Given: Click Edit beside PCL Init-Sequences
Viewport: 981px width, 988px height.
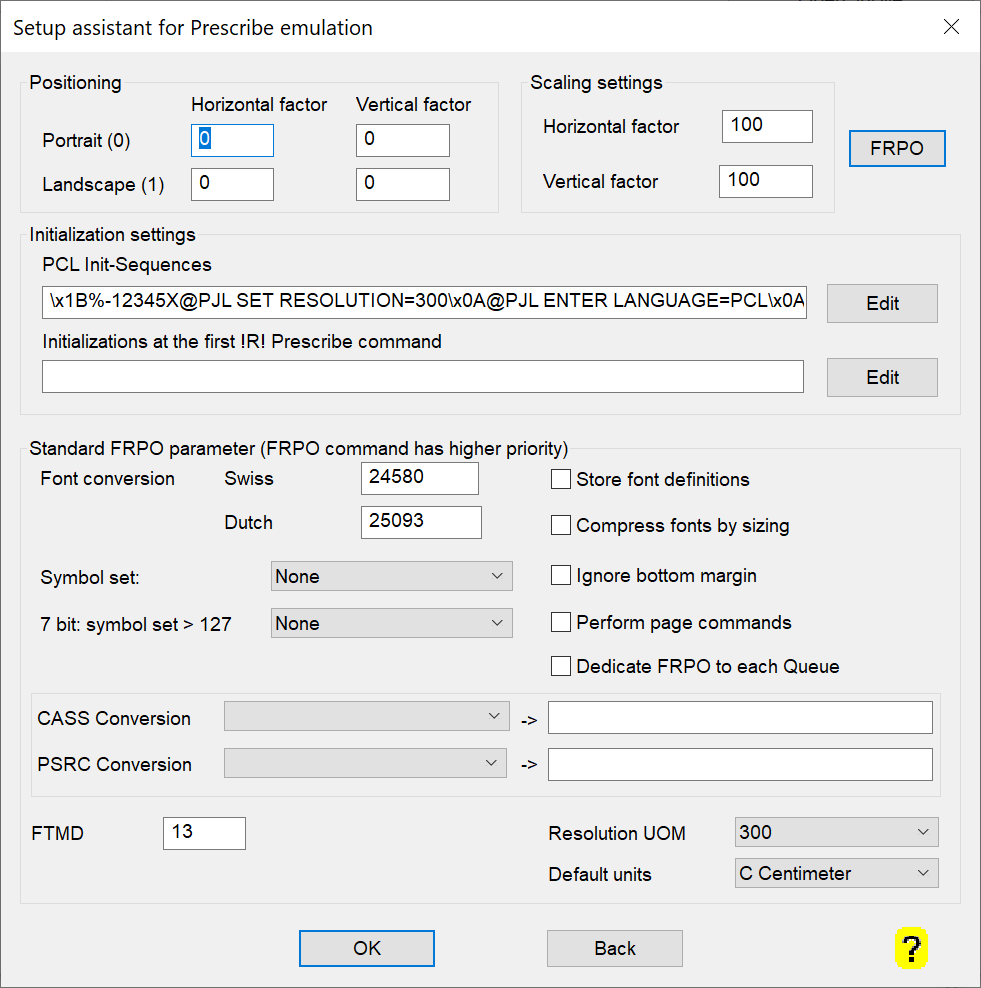Looking at the screenshot, I should point(882,303).
